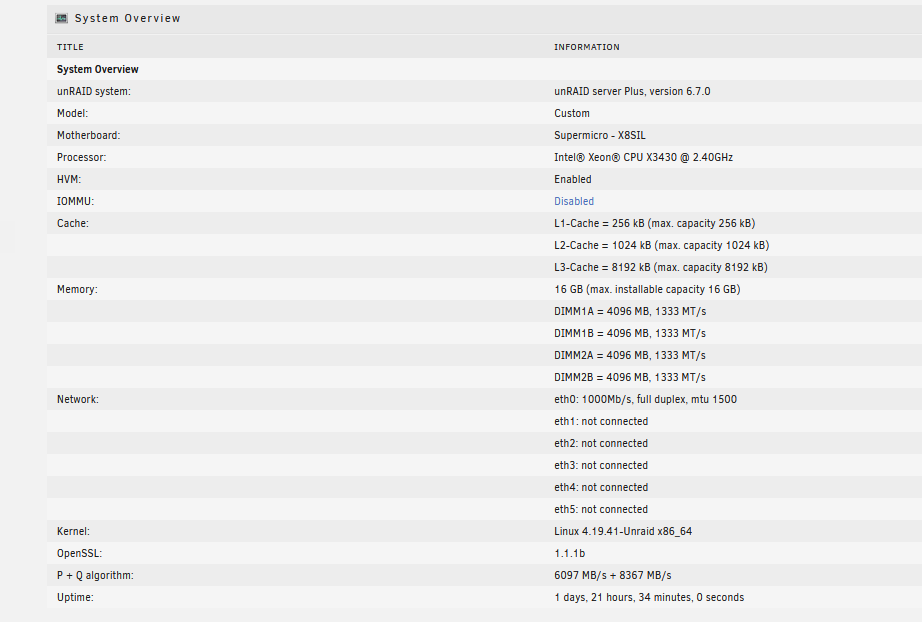The width and height of the screenshot is (922, 622).
Task: Select the L3-Cache = 8192 kB line
Action: [x=661, y=267]
